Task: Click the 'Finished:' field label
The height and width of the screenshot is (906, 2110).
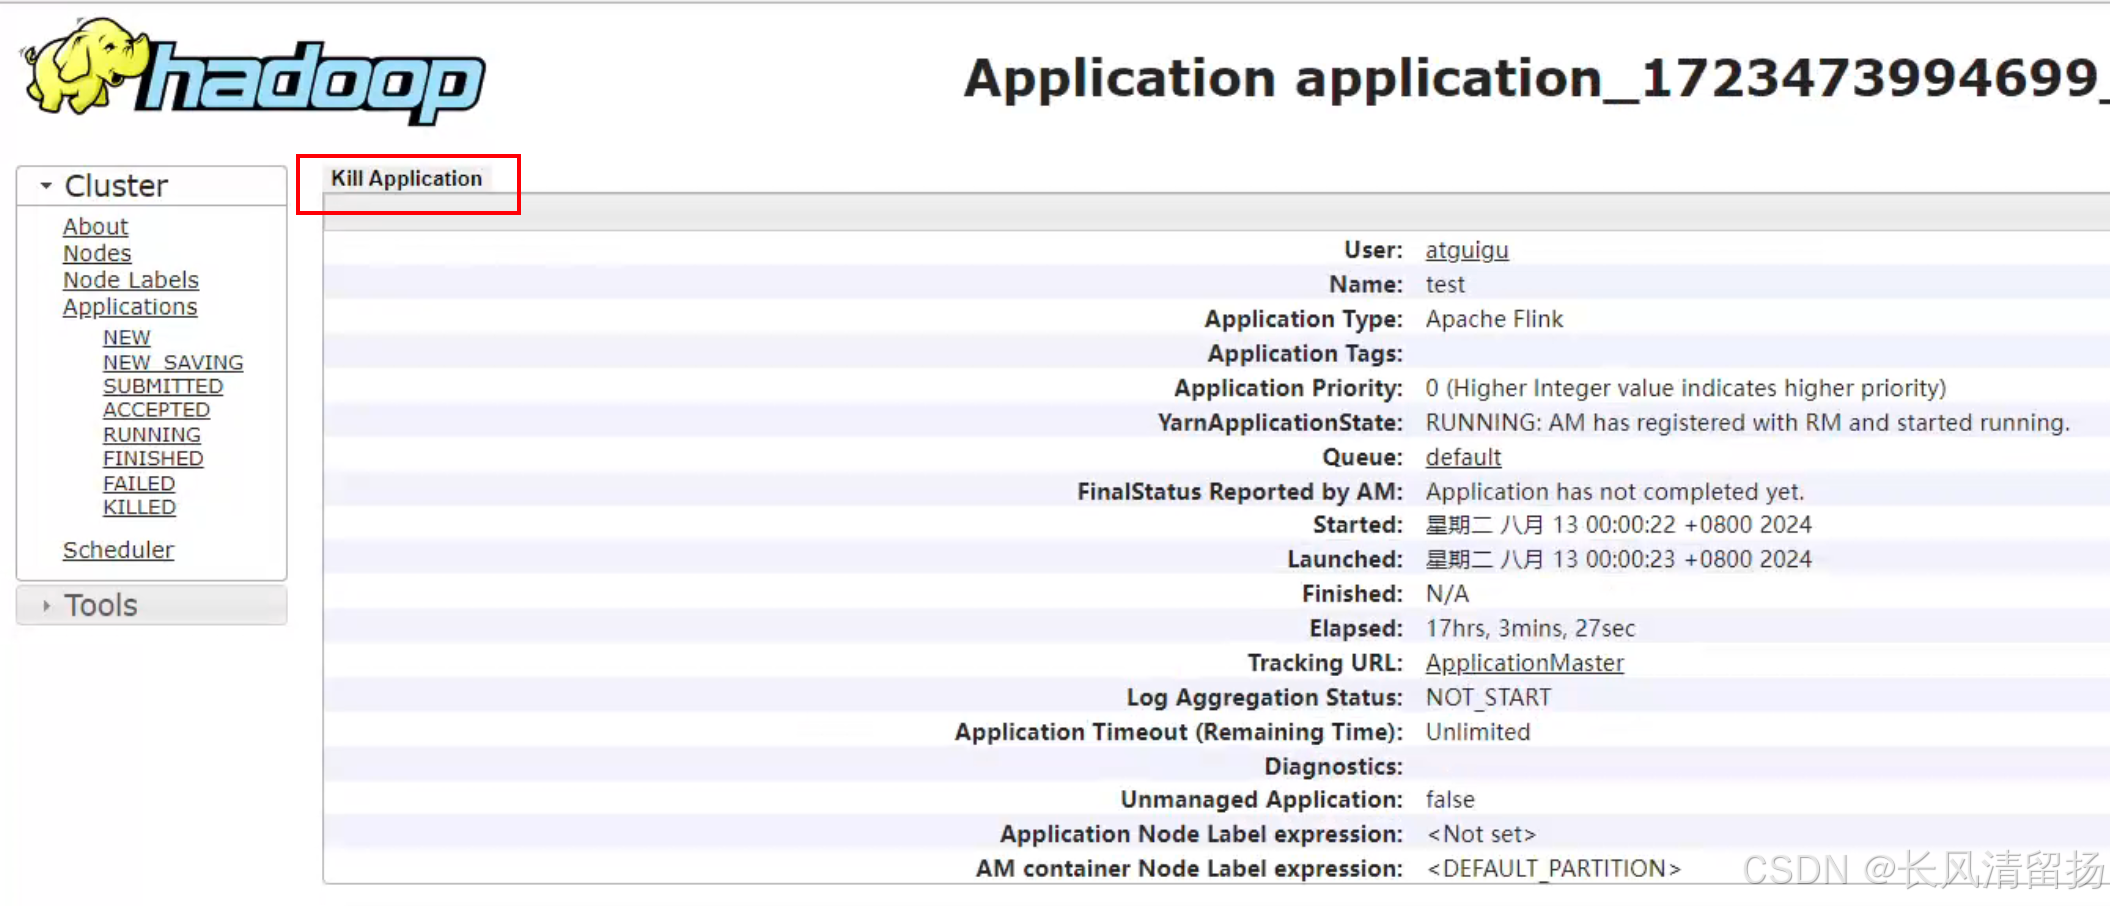Action: point(1353,595)
